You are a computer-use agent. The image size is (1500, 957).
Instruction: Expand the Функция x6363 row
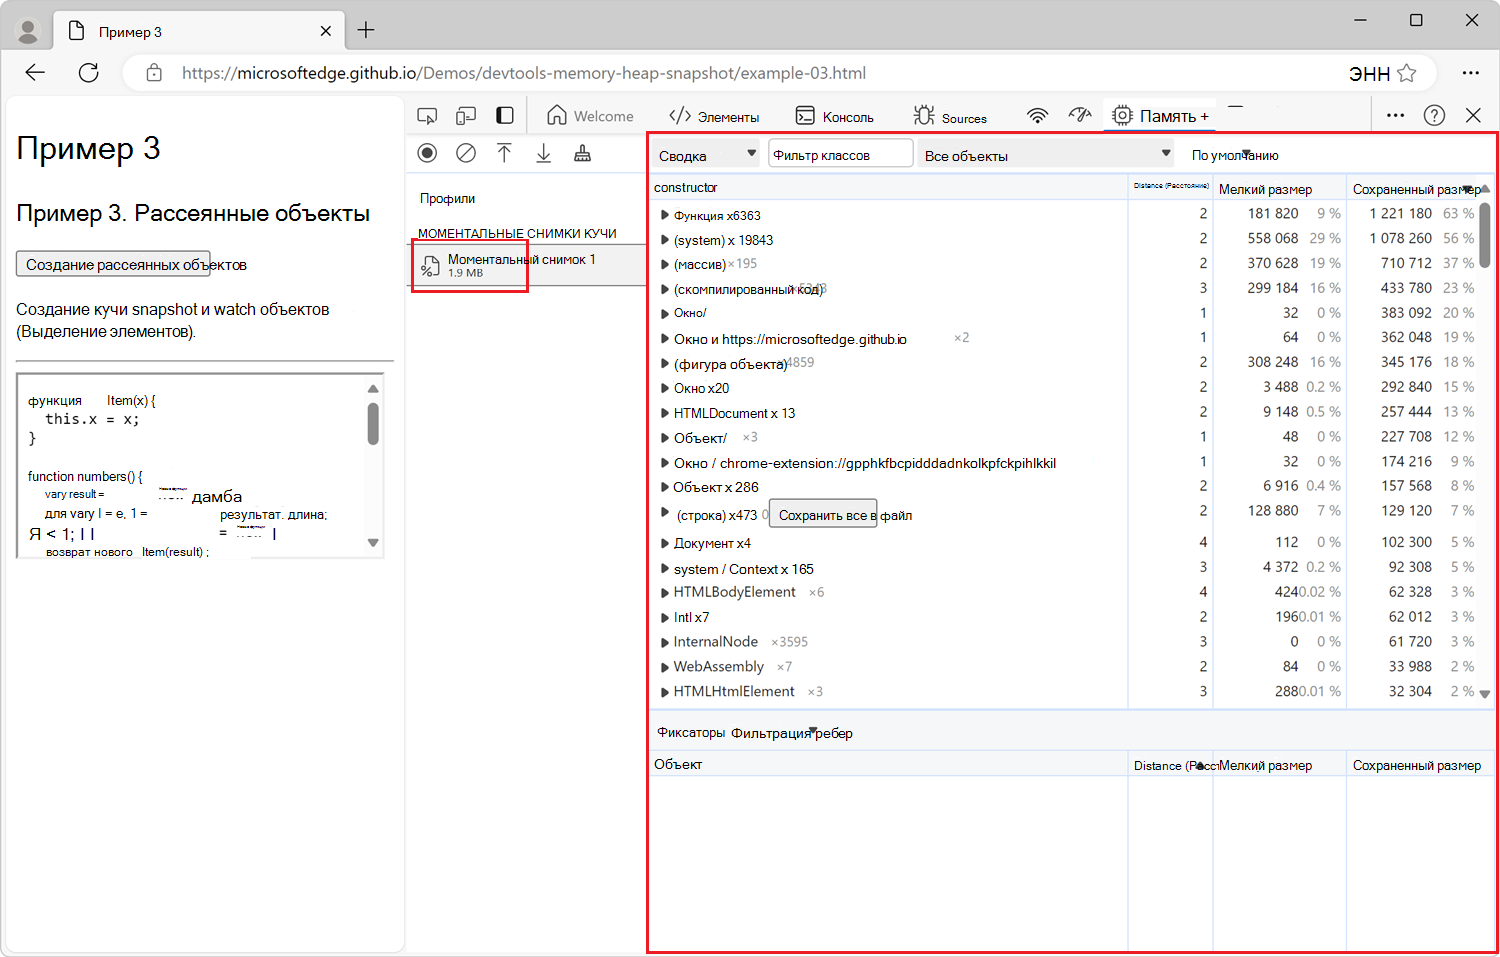click(665, 215)
